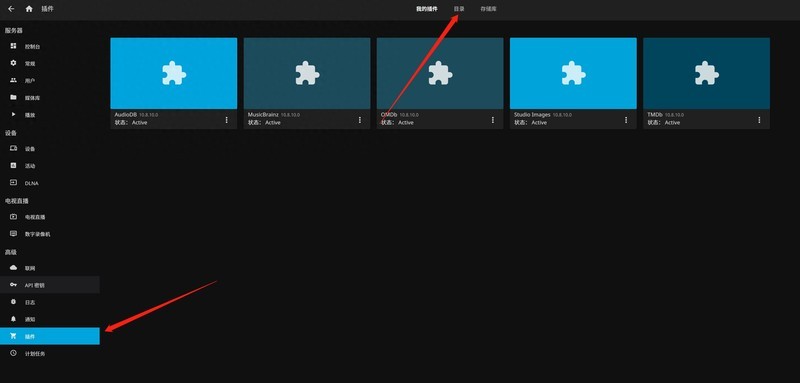Open the 播放 playback sidebar item
The image size is (800, 383).
click(50, 115)
